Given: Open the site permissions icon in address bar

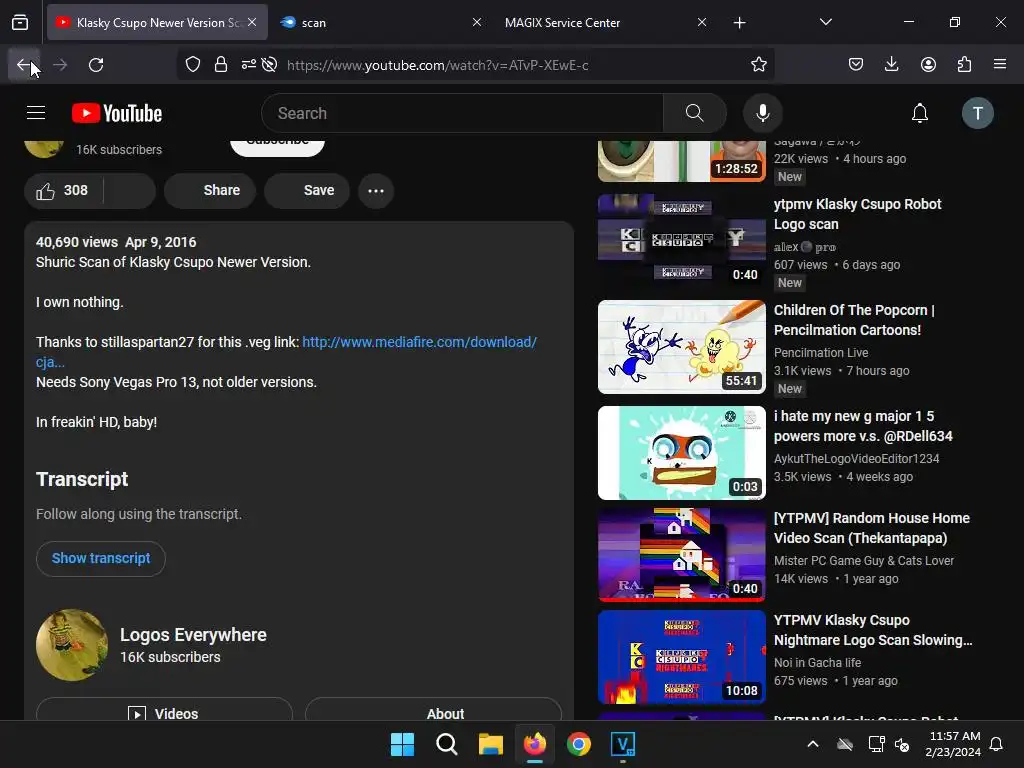Looking at the screenshot, I should click(x=249, y=65).
